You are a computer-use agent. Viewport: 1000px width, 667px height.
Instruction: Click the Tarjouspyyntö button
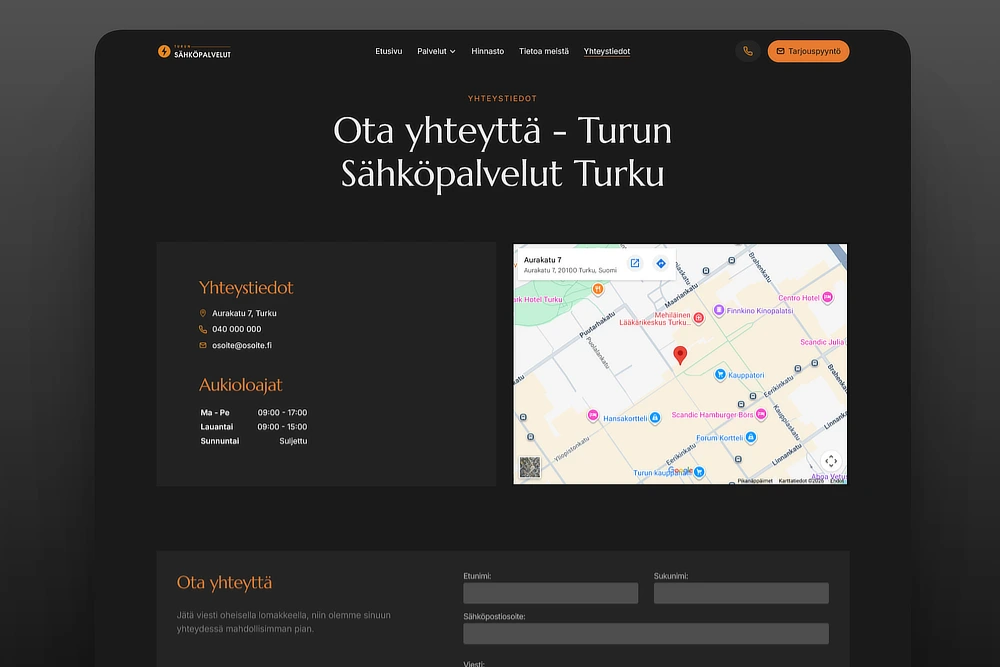click(808, 51)
